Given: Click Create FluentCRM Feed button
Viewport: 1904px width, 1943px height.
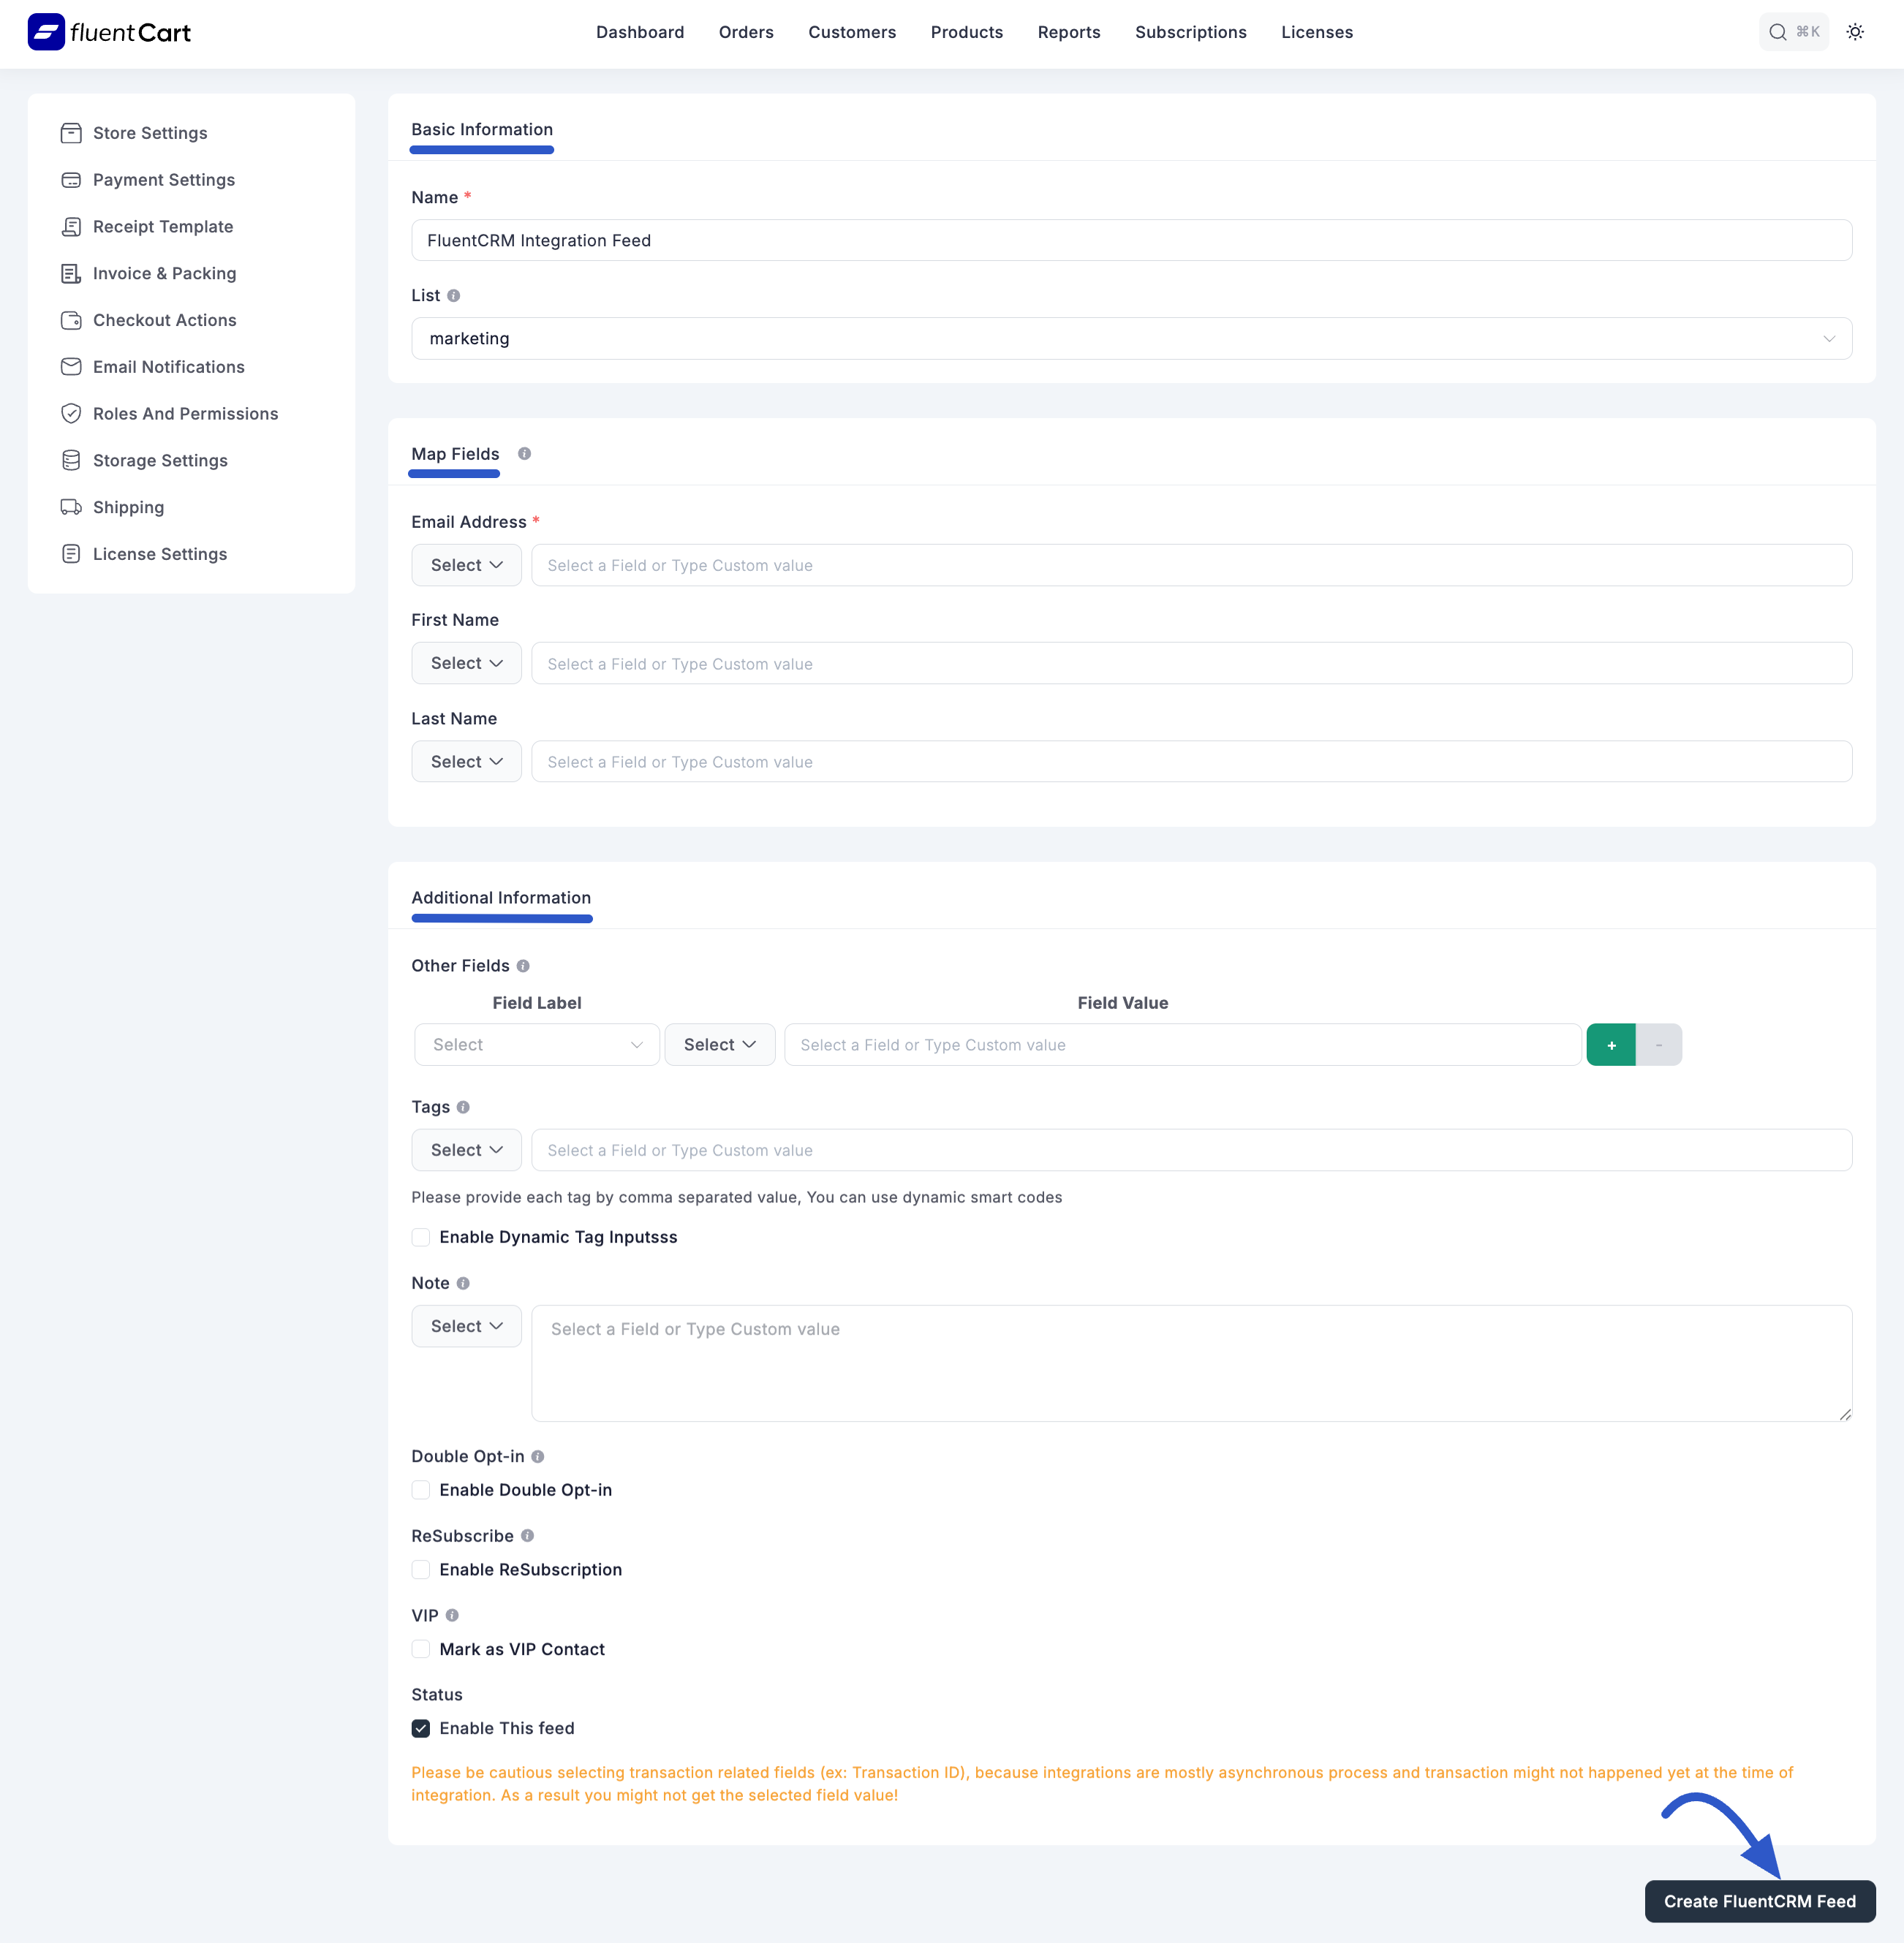Looking at the screenshot, I should 1759,1902.
